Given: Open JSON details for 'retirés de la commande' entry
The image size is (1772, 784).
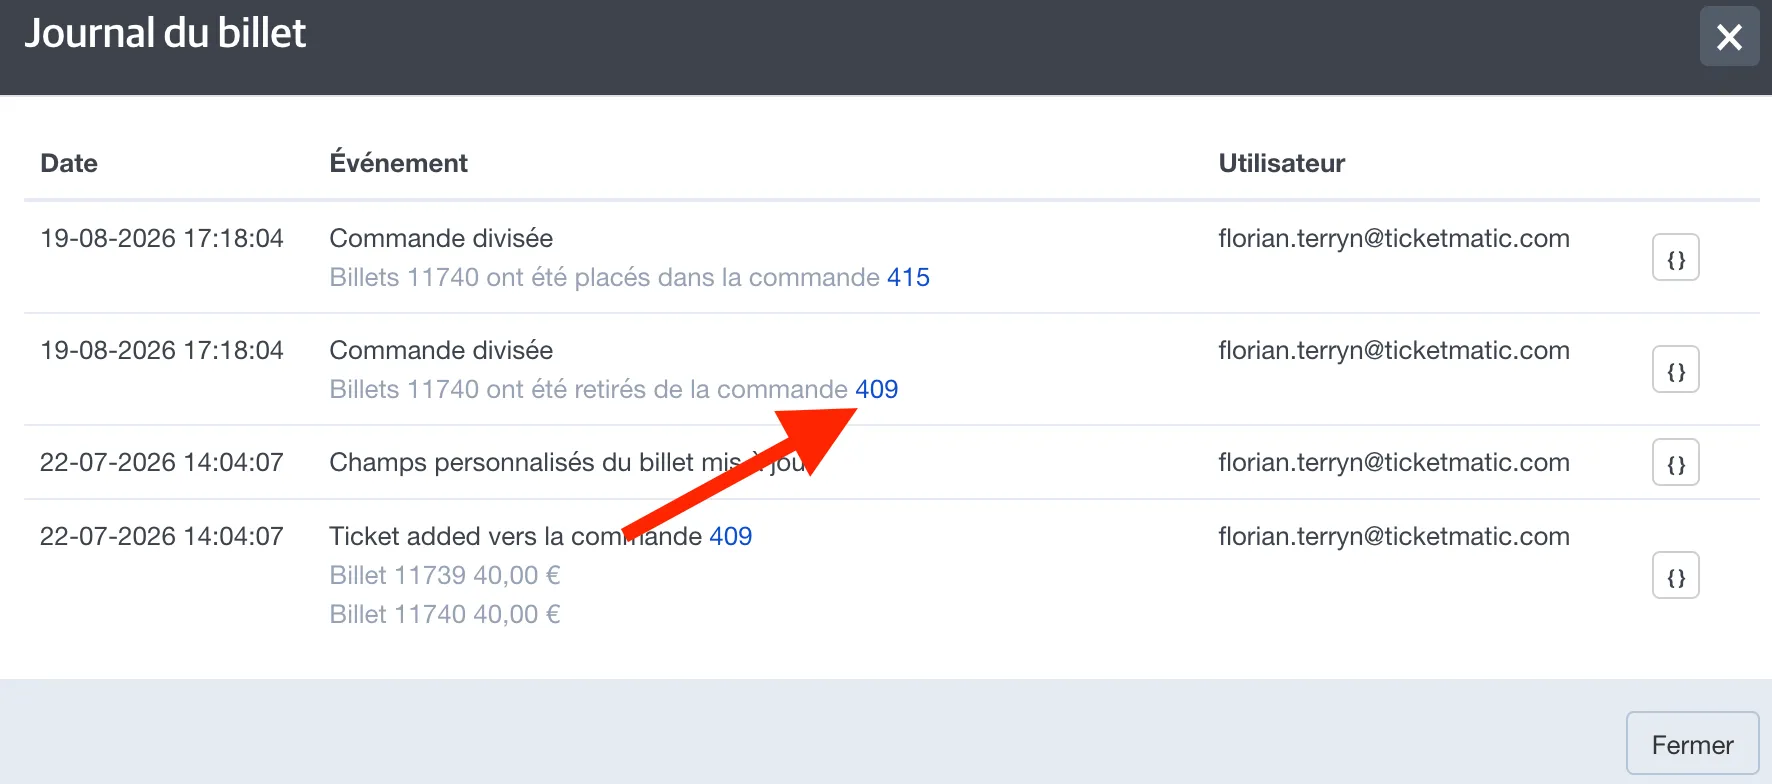Looking at the screenshot, I should (1676, 370).
